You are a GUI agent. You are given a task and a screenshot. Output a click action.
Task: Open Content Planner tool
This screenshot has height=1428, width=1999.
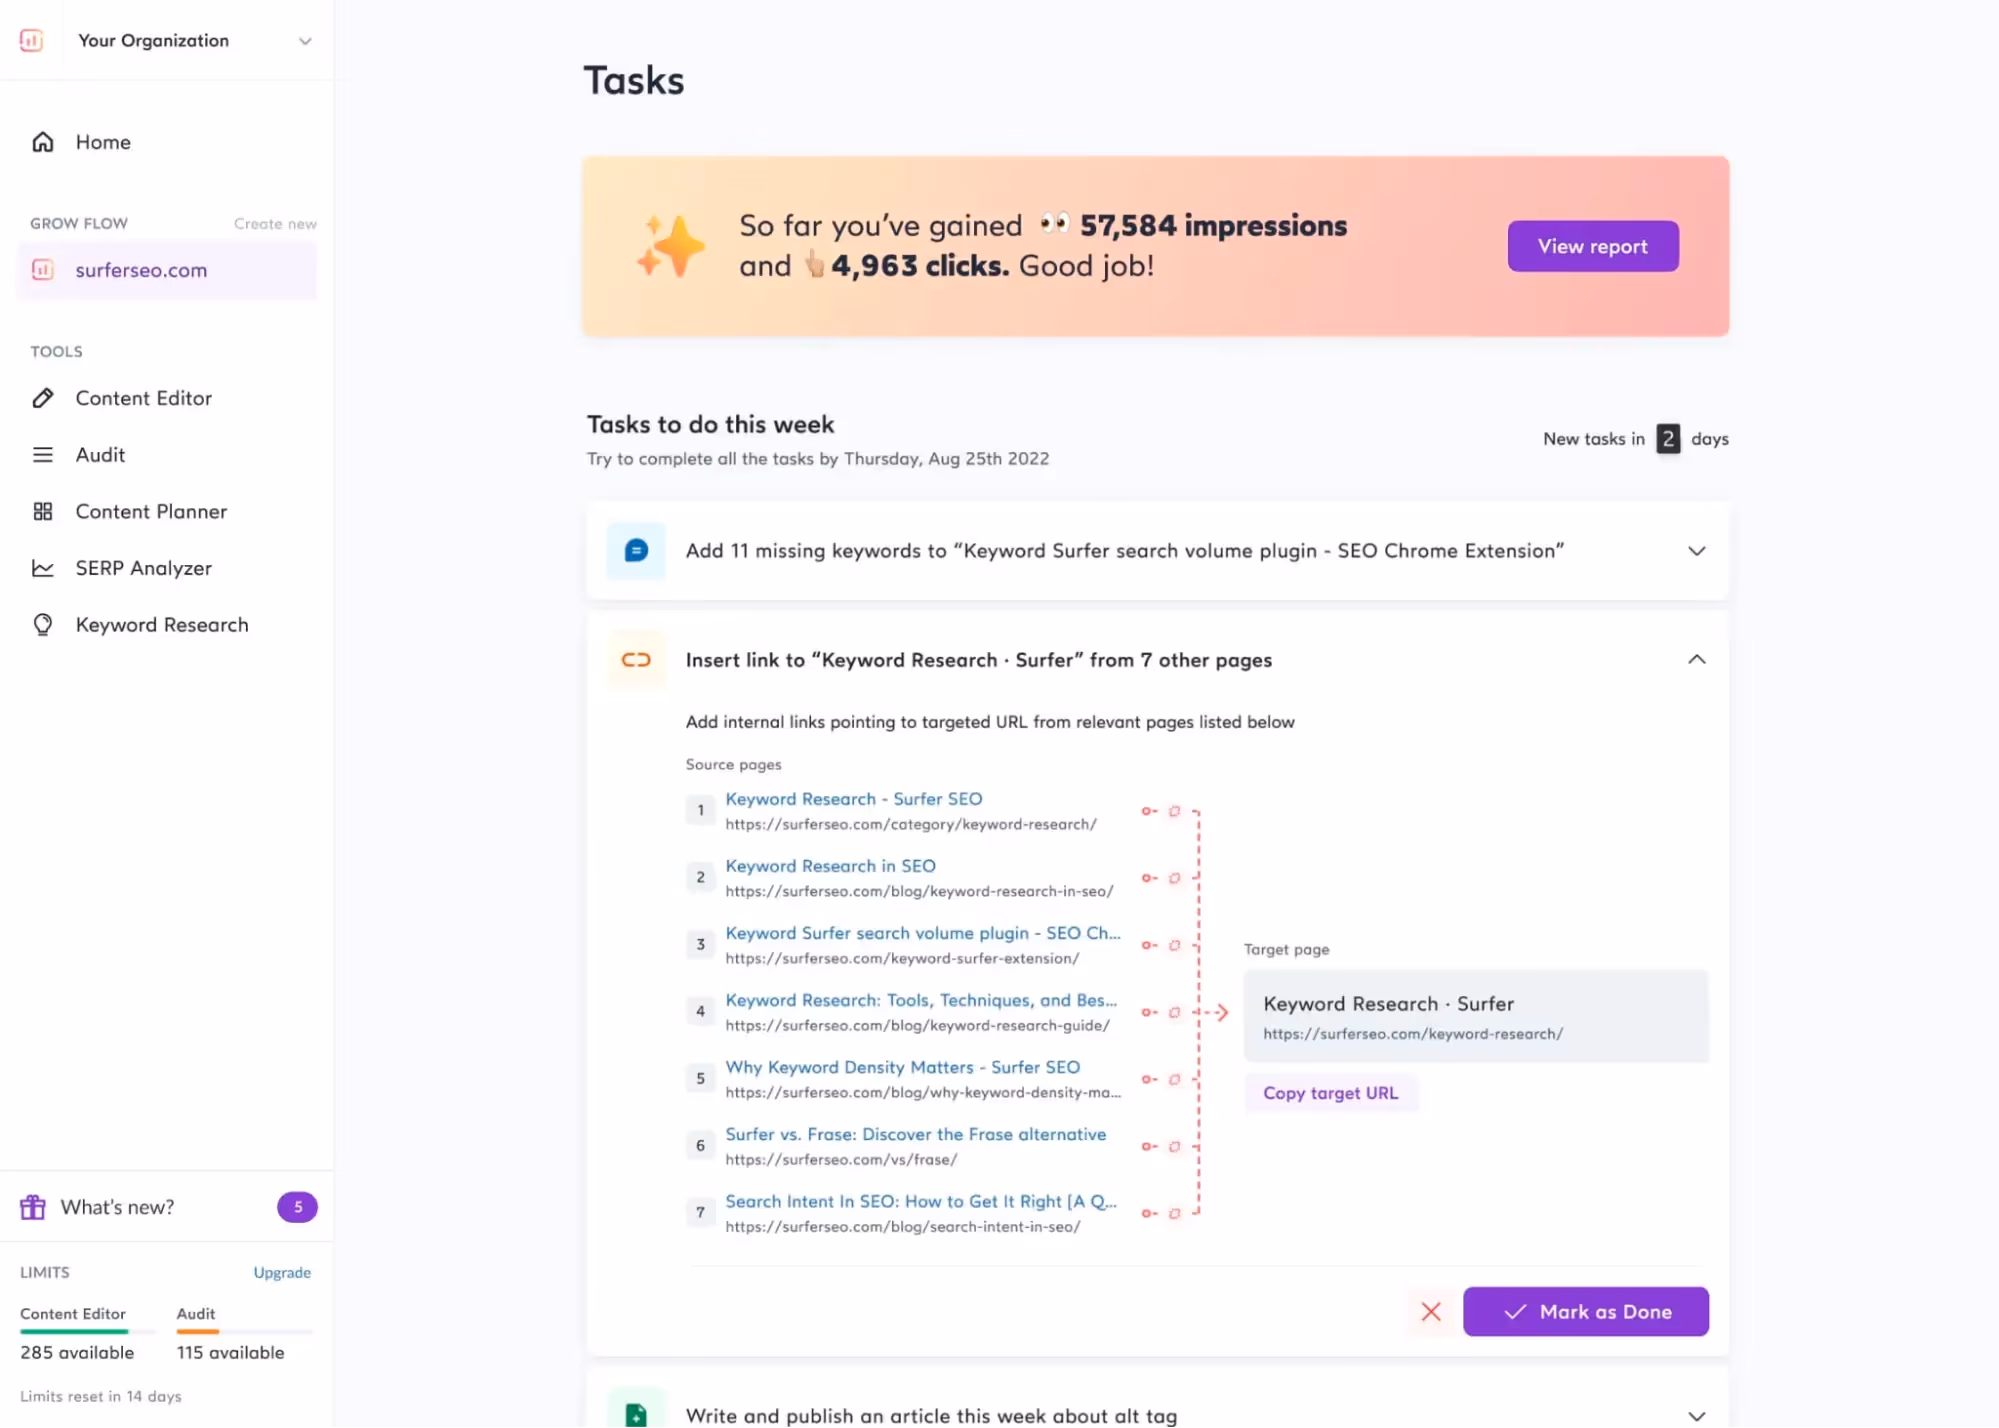tap(151, 511)
